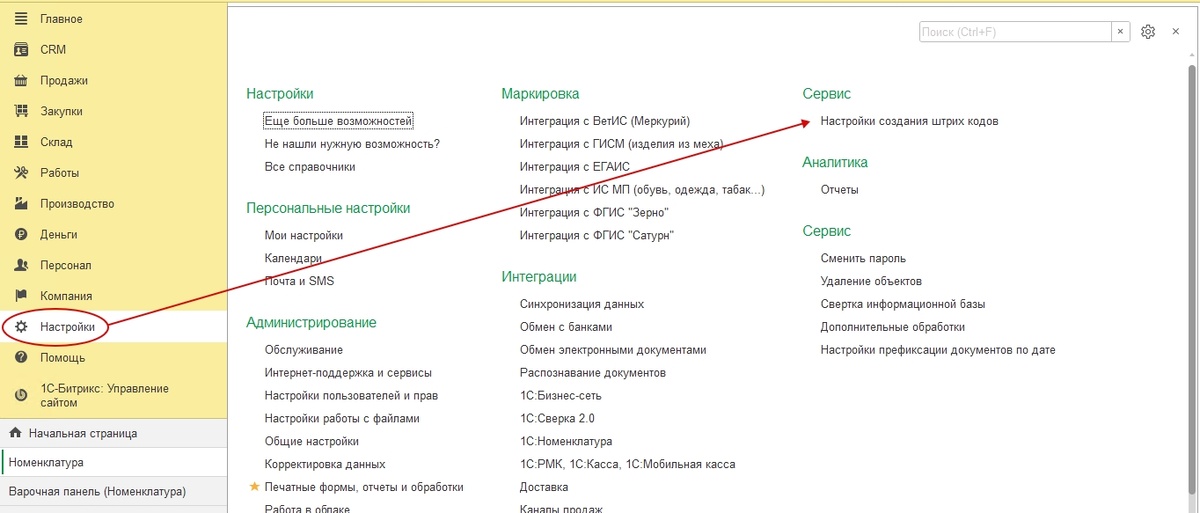Click the Склад warehouse icon
The image size is (1200, 513).
point(21,142)
